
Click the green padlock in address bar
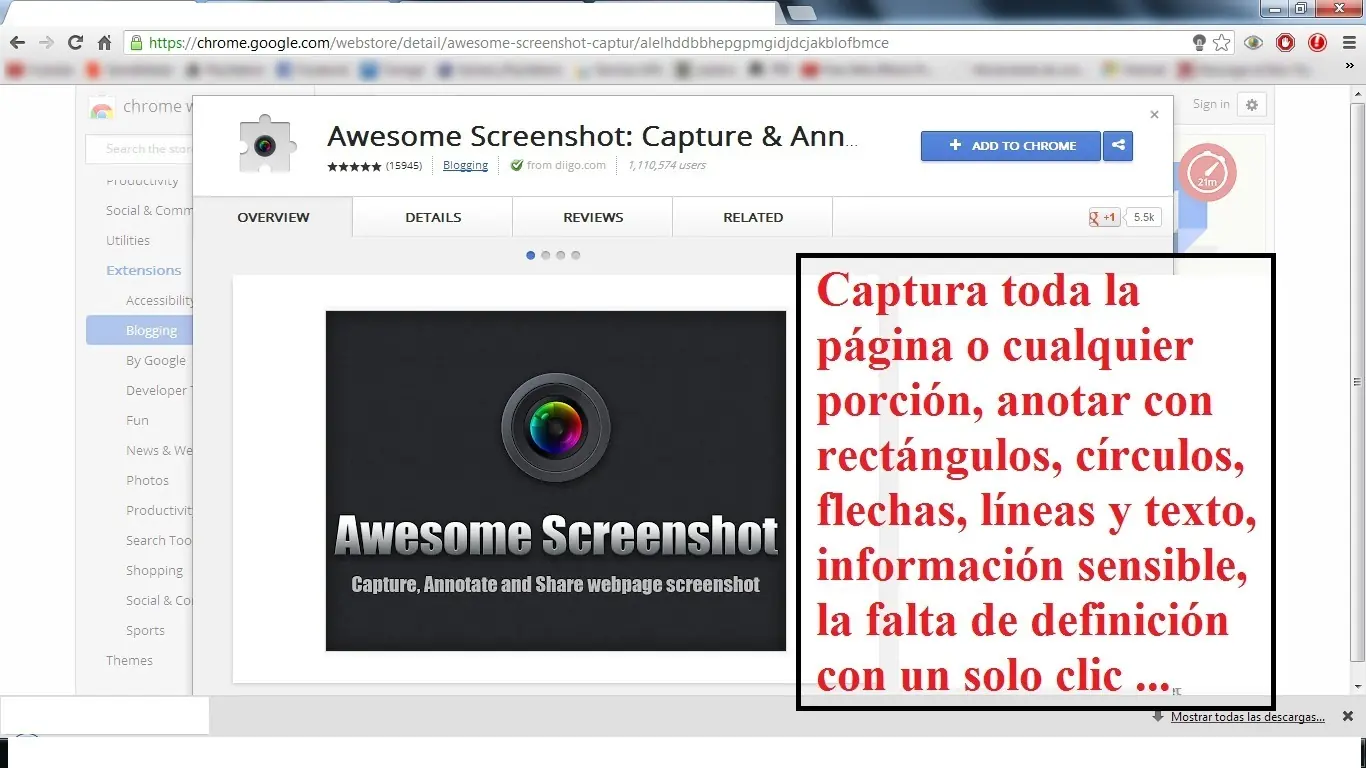(136, 43)
